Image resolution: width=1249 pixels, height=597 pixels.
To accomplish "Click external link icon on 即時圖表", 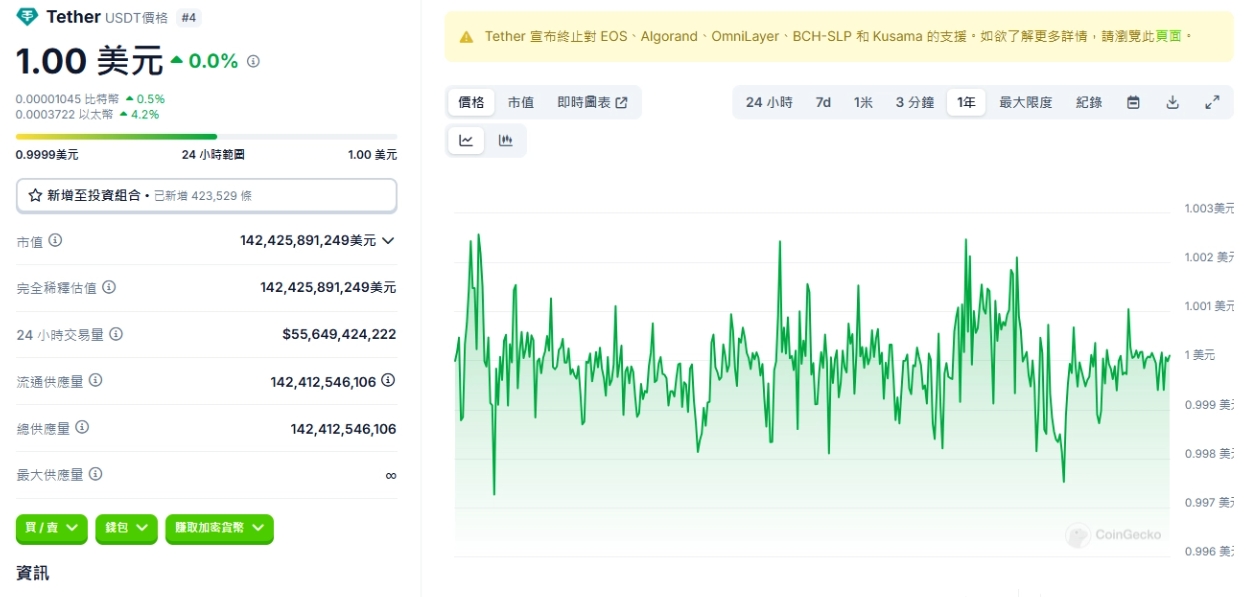I will [x=621, y=102].
